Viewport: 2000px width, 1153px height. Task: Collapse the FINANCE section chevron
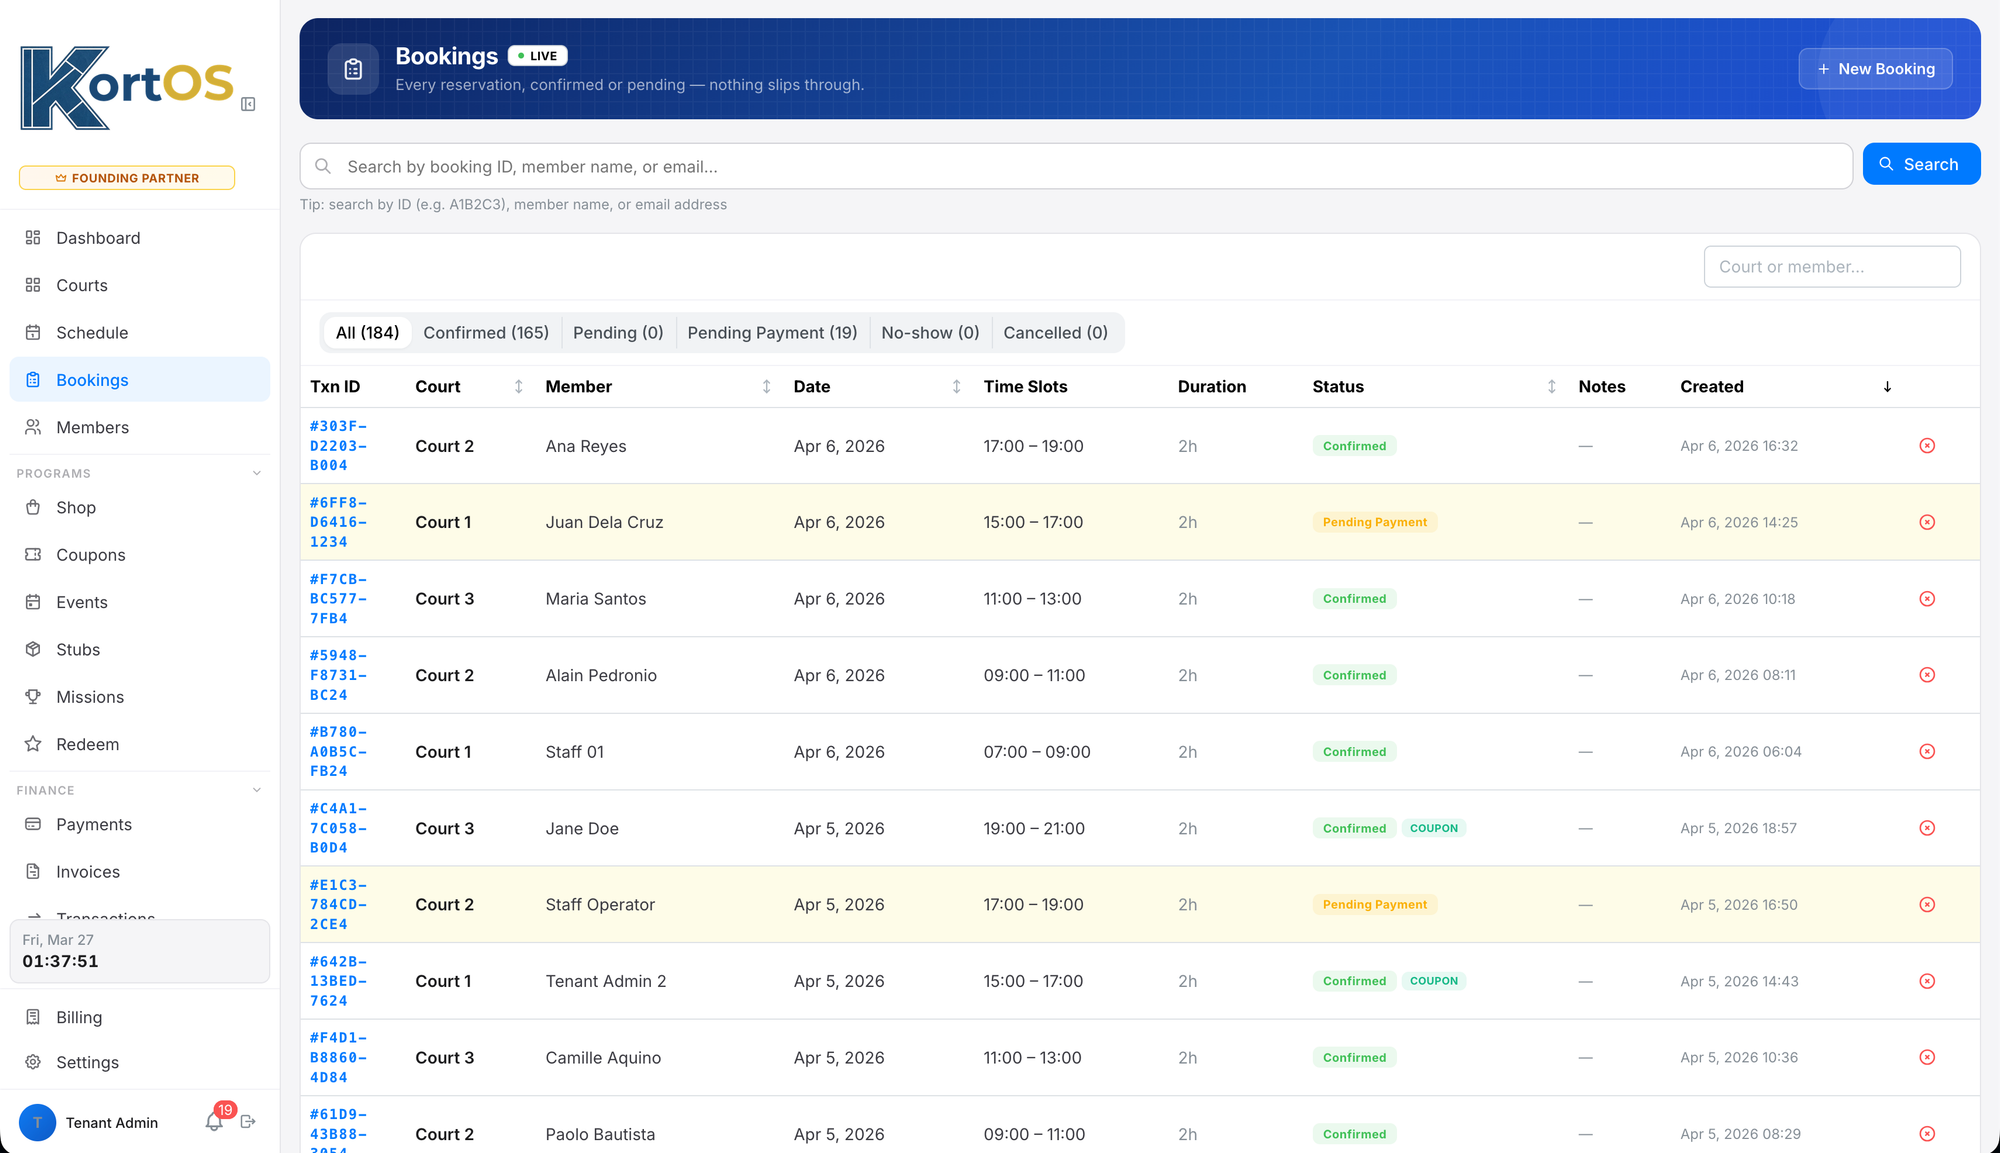coord(257,790)
